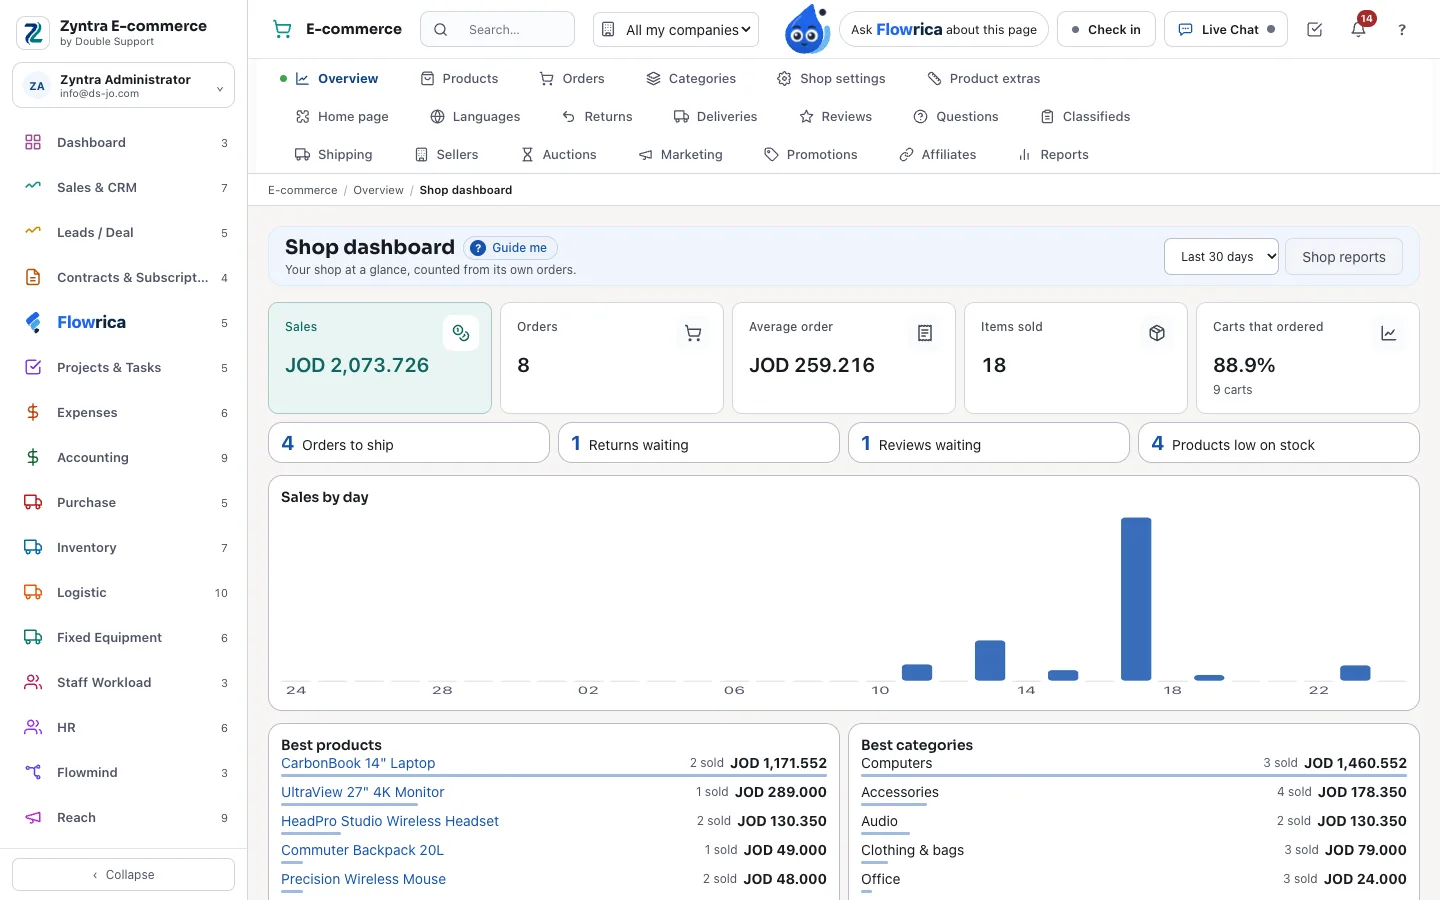Screen dimensions: 1440x900
Task: Open the Products low on stock tile
Action: [1279, 443]
